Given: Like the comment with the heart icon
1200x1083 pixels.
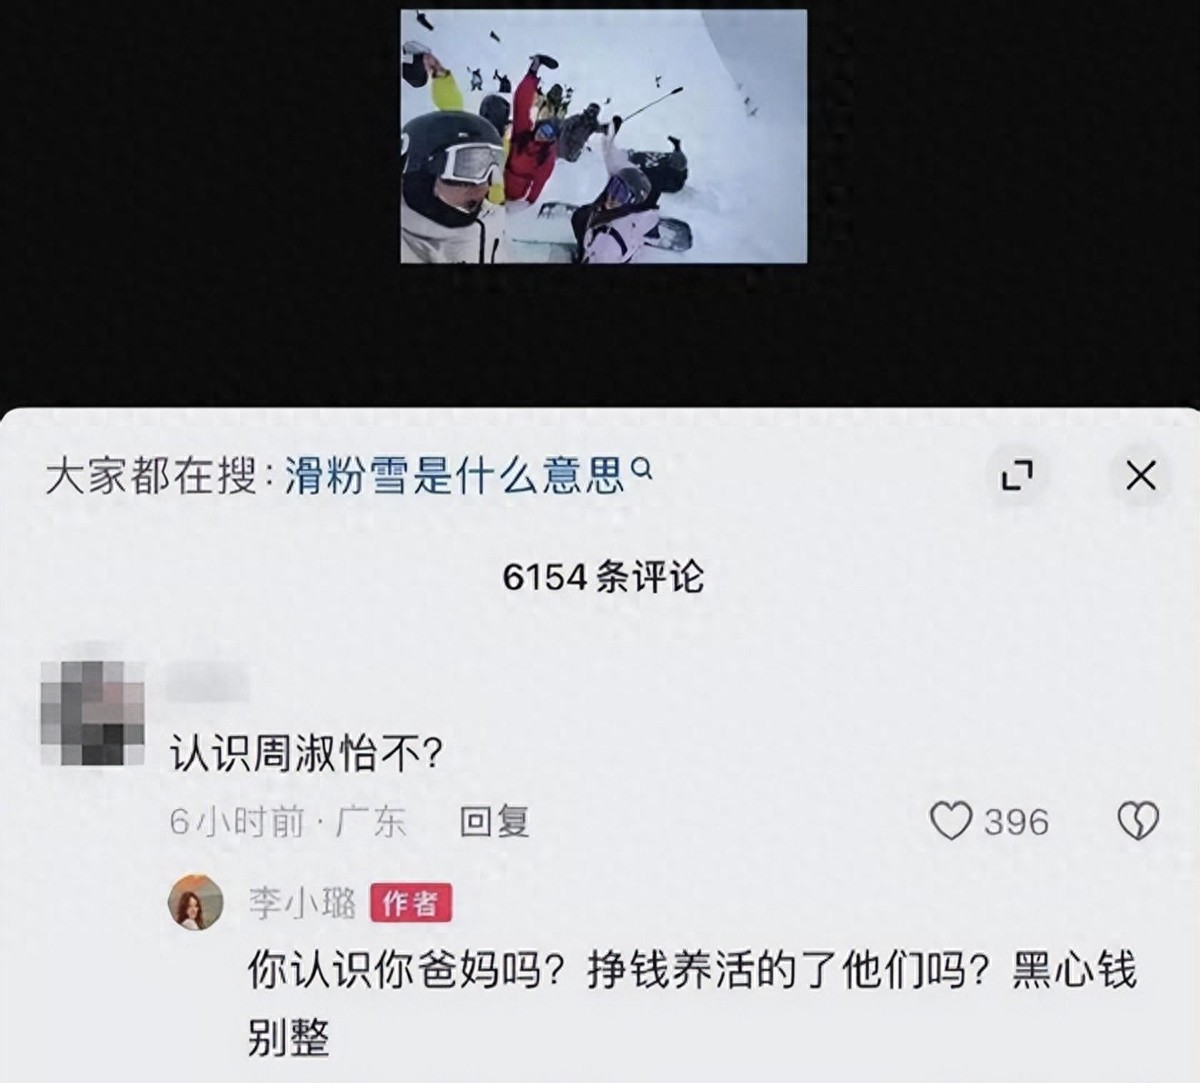Looking at the screenshot, I should pos(950,821).
